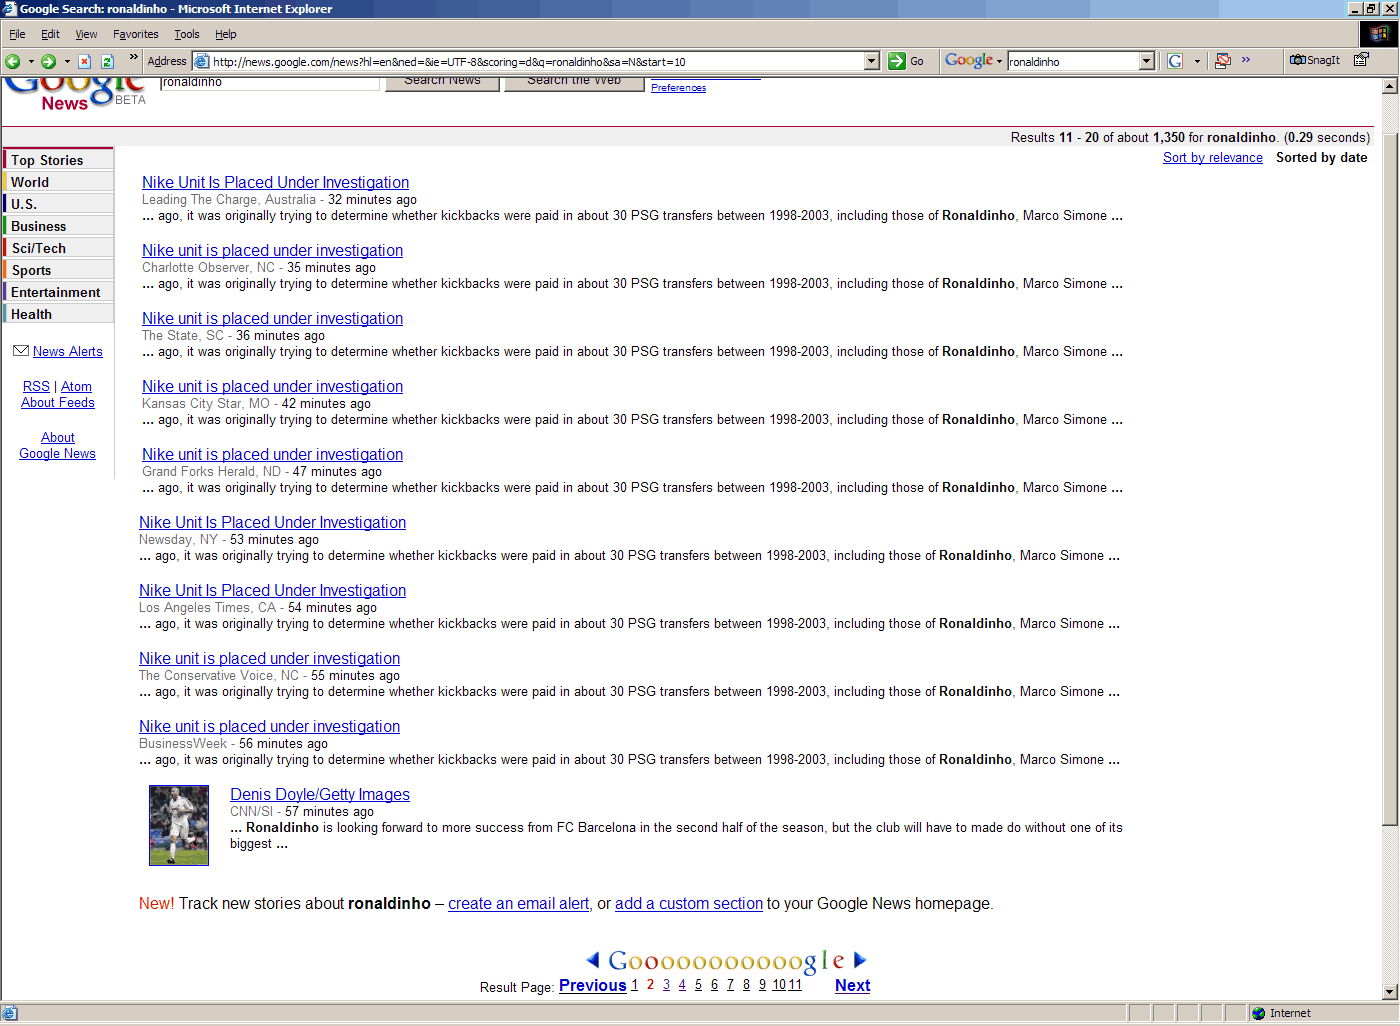Click the SnagIt window settings icon
The width and height of the screenshot is (1400, 1026).
[x=1361, y=60]
